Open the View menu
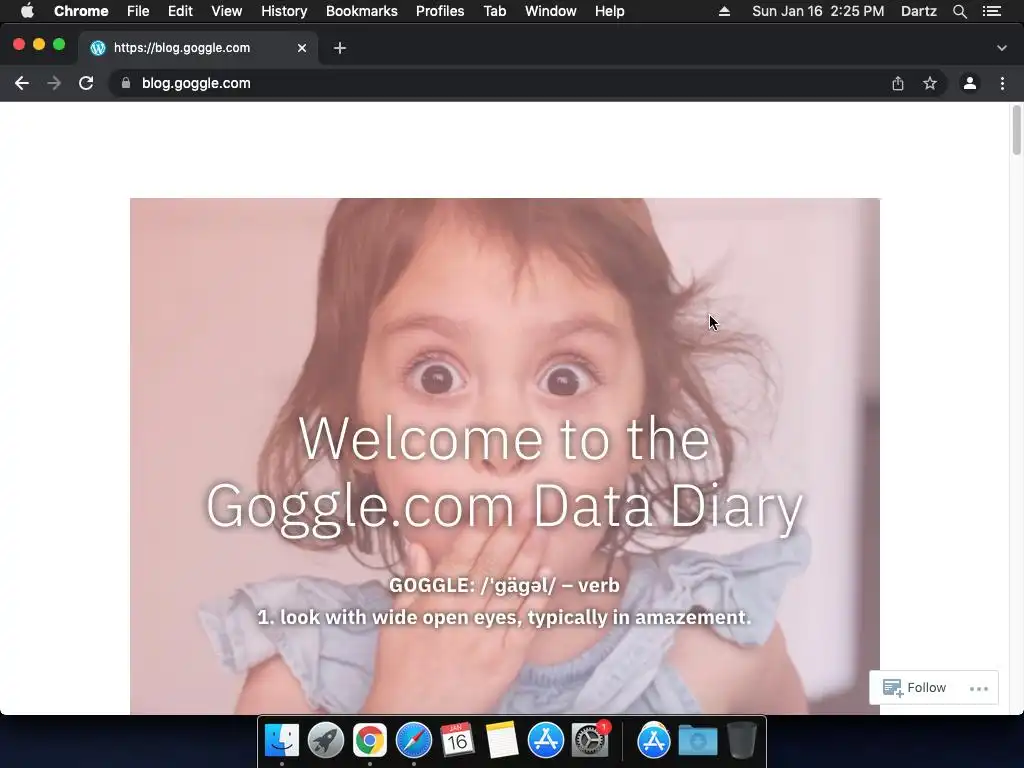The height and width of the screenshot is (768, 1024). pos(227,11)
